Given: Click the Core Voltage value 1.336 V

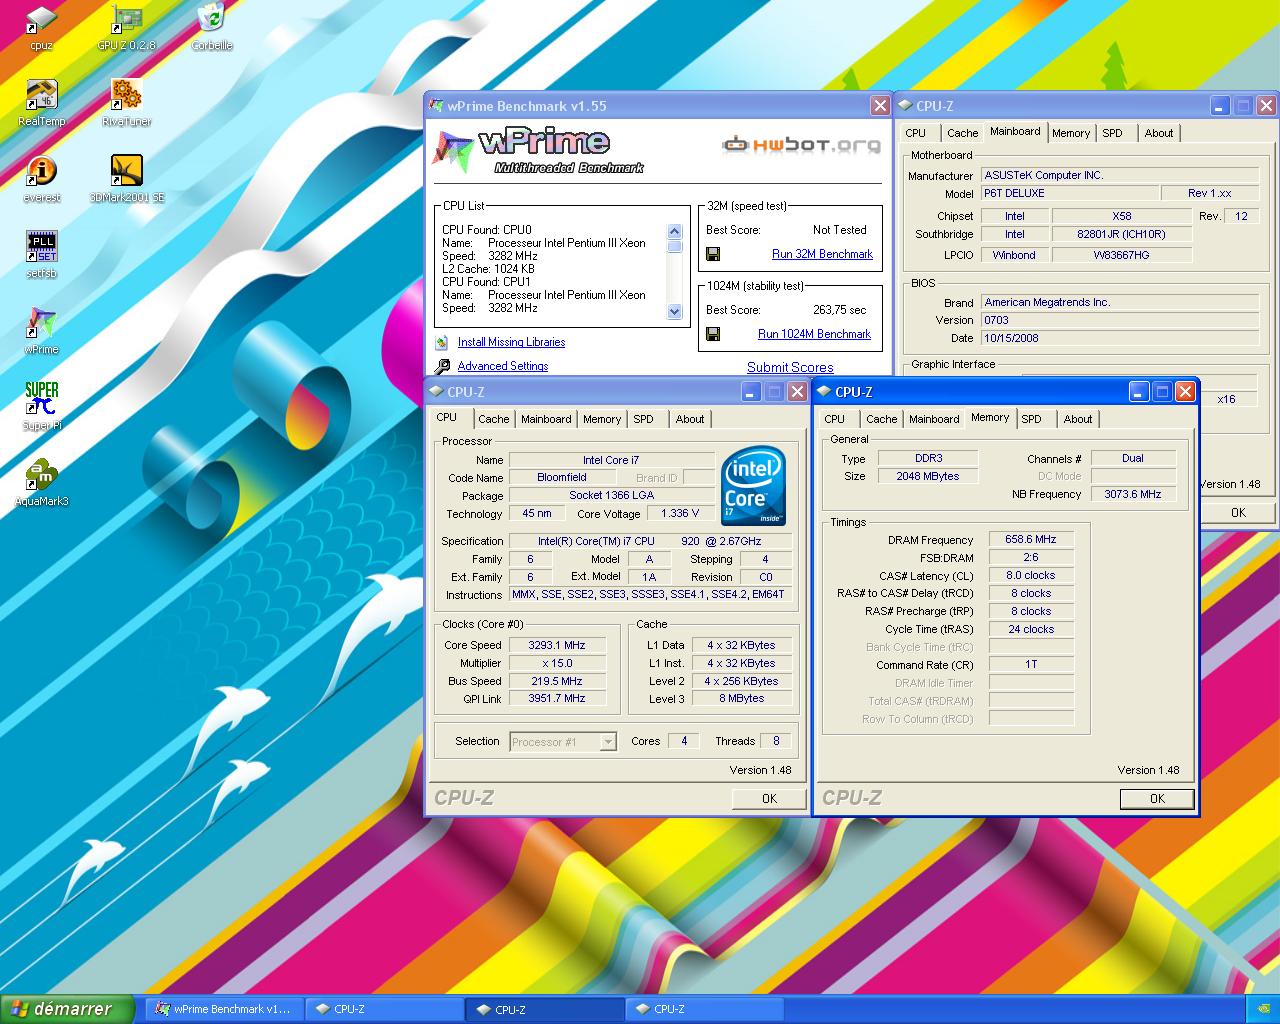Looking at the screenshot, I should (x=680, y=513).
